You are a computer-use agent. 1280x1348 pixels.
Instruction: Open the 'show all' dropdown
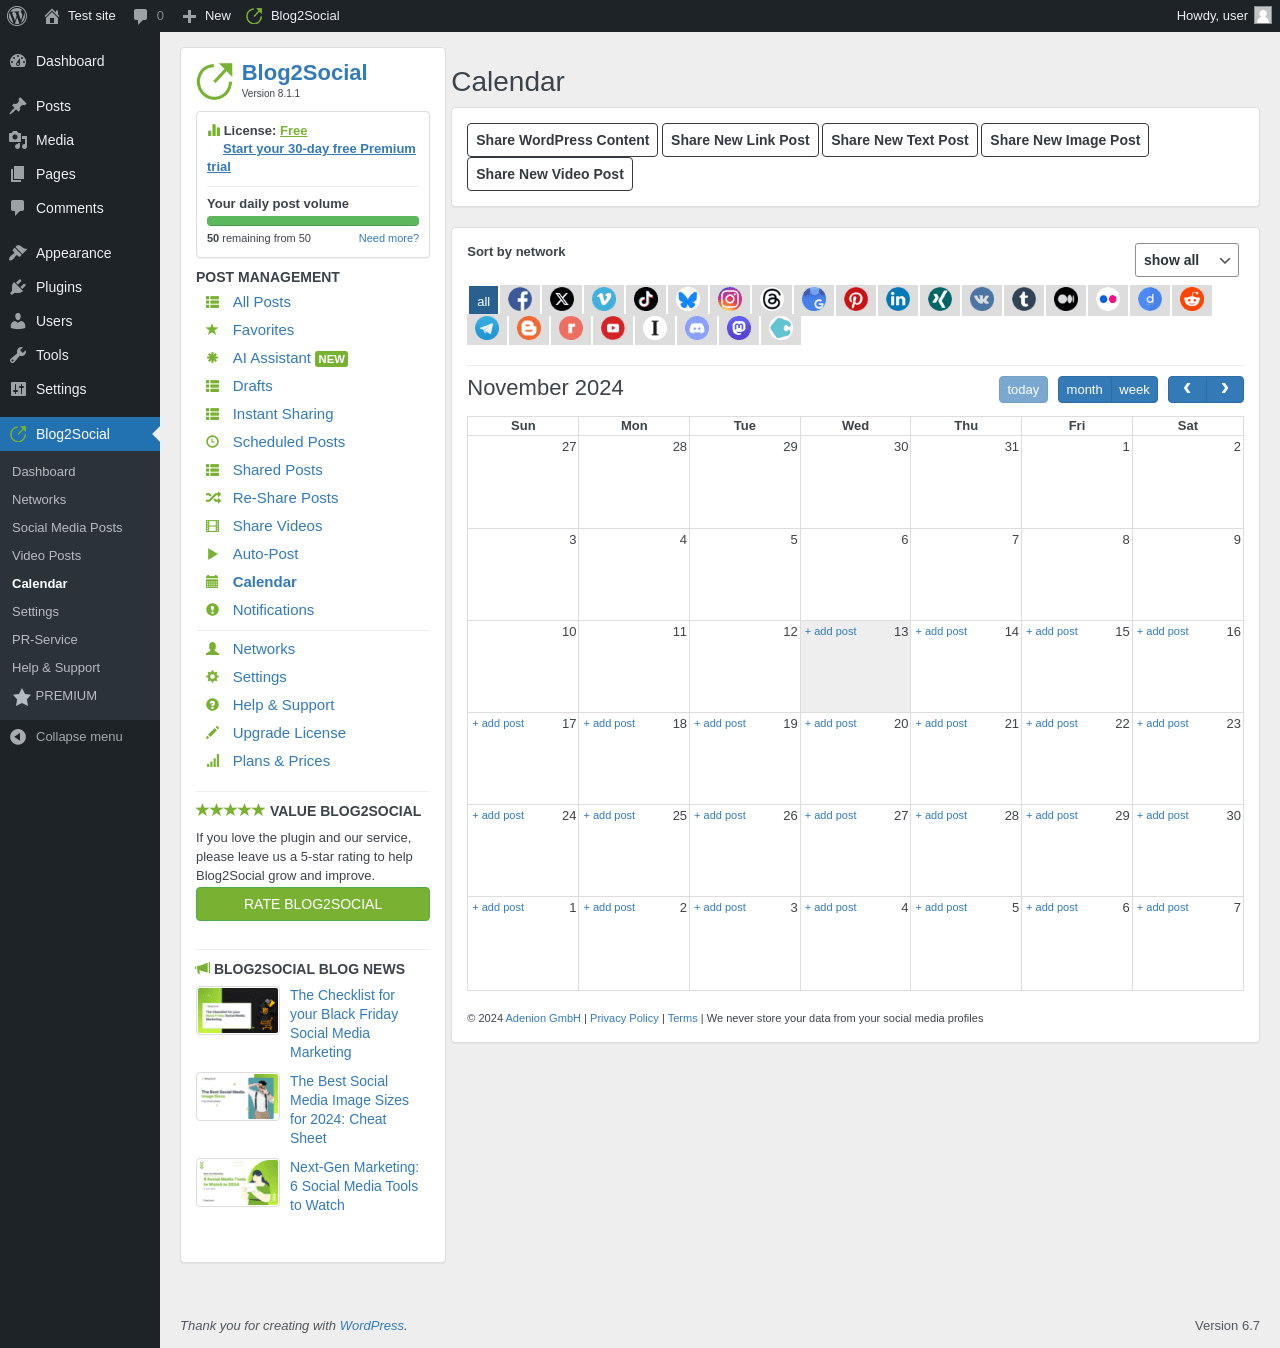click(x=1187, y=260)
